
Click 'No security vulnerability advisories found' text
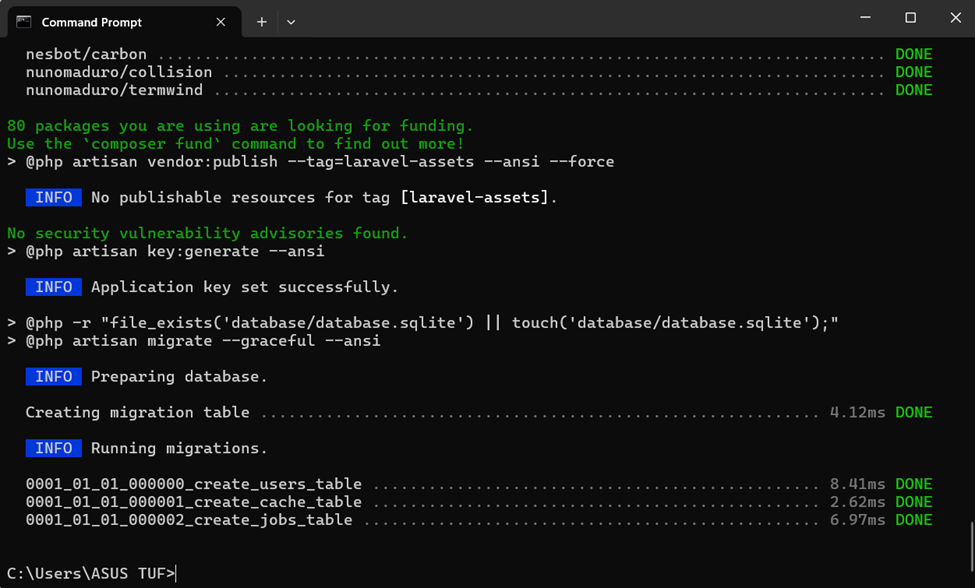coord(208,233)
